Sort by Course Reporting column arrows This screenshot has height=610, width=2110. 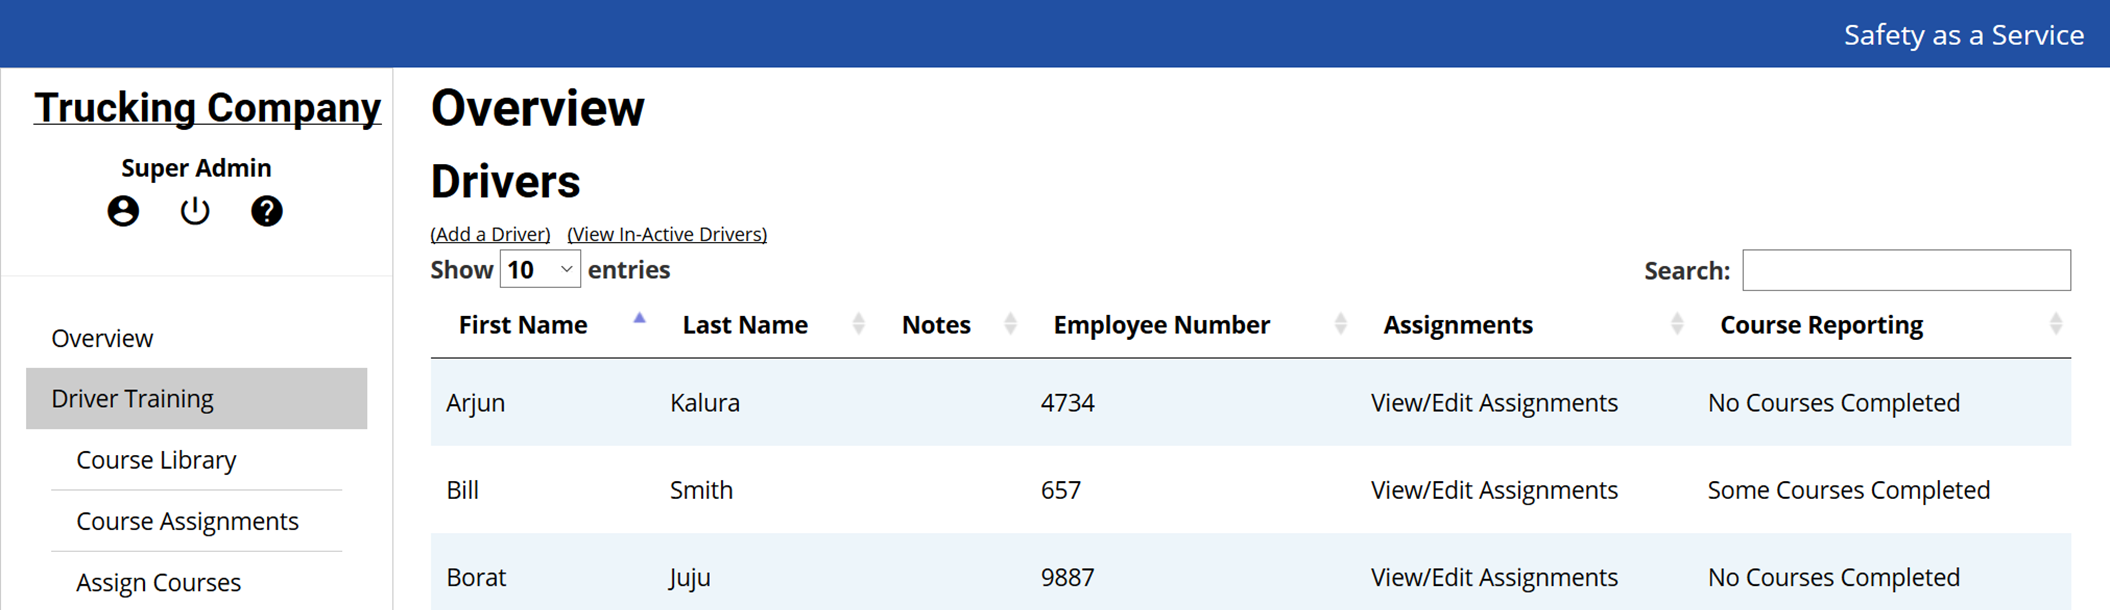tap(2055, 324)
